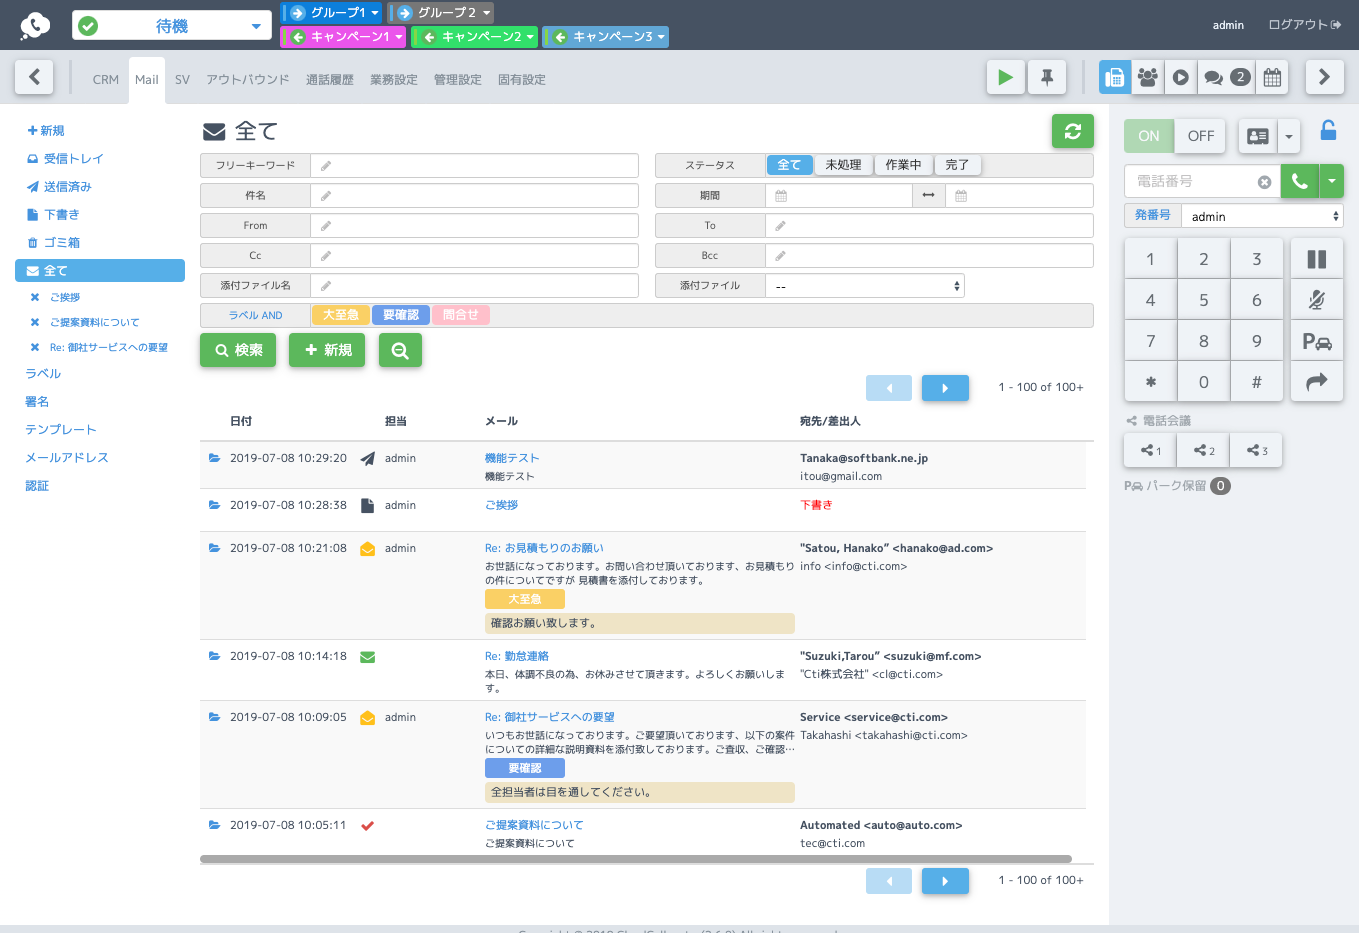
Task: Open the calendar icon in top toolbar
Action: (1272, 77)
